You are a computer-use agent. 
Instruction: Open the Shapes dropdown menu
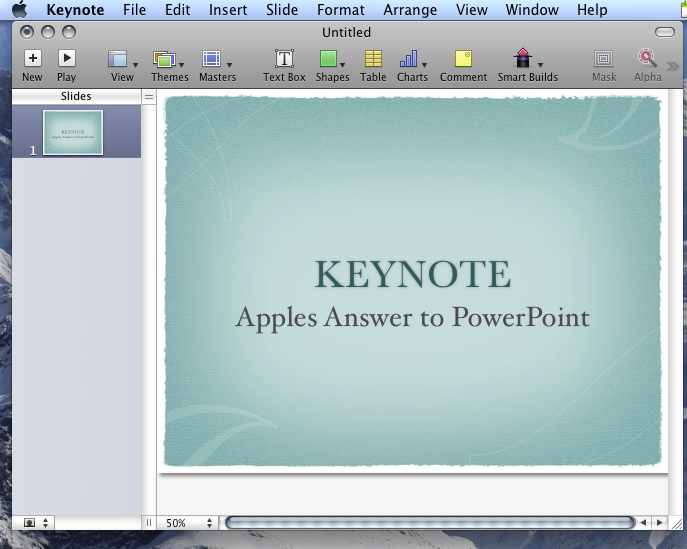point(342,65)
